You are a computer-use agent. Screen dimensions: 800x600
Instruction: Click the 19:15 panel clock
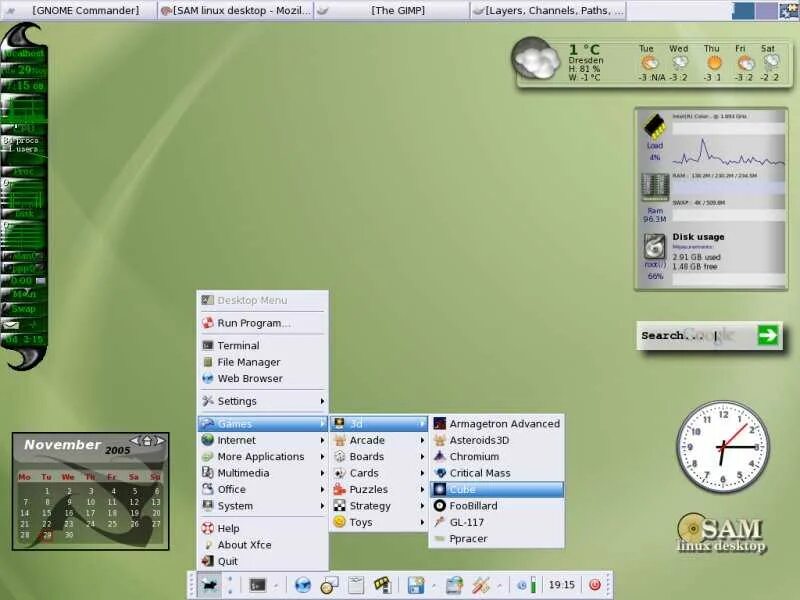click(561, 585)
